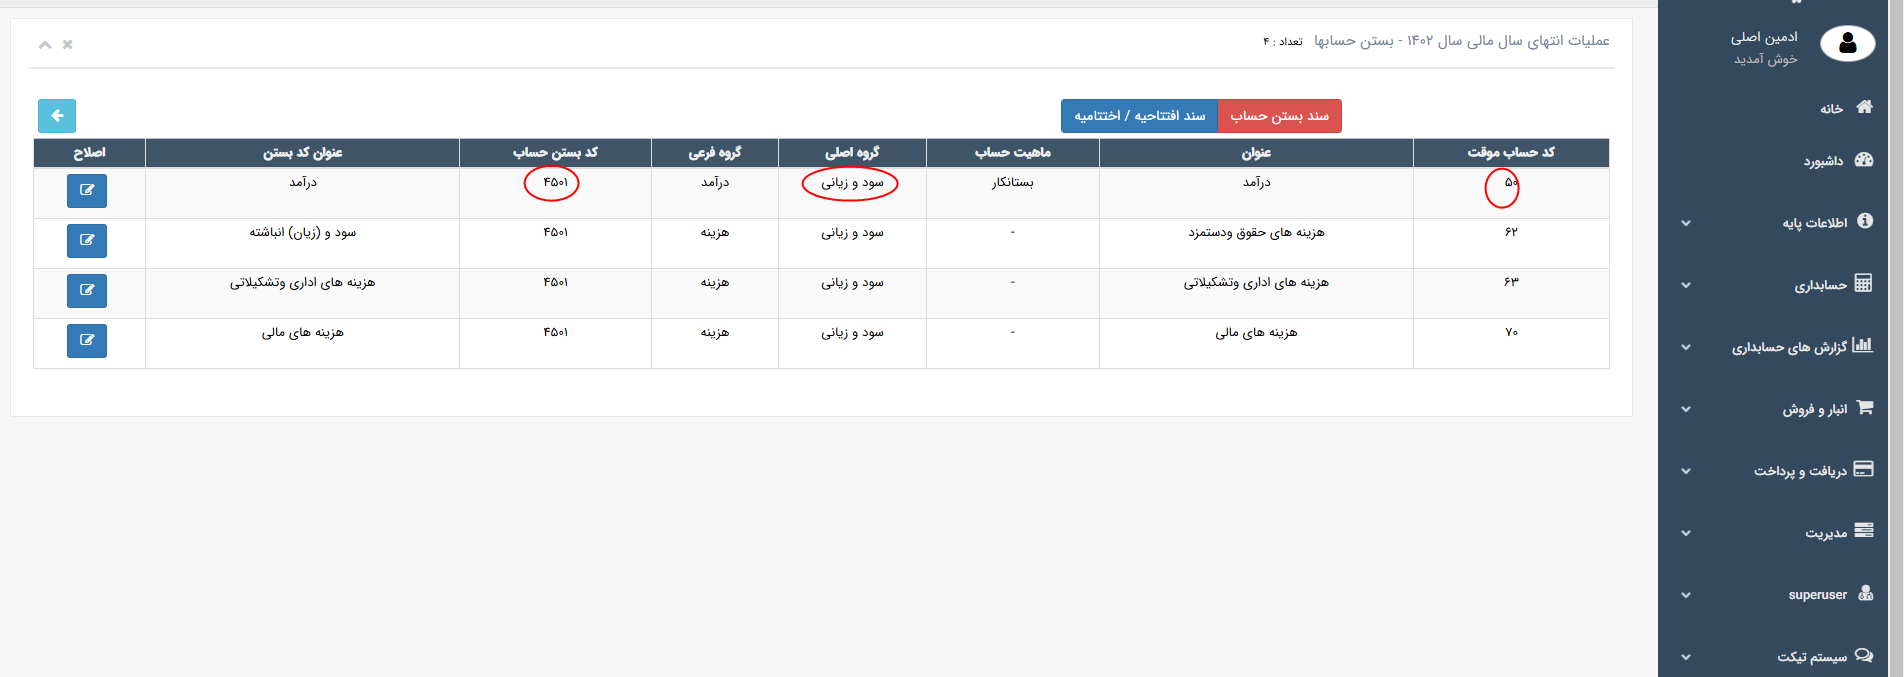The height and width of the screenshot is (677, 1904).
Task: Collapse the panel using the up chevron
Action: pyautogui.click(x=44, y=45)
